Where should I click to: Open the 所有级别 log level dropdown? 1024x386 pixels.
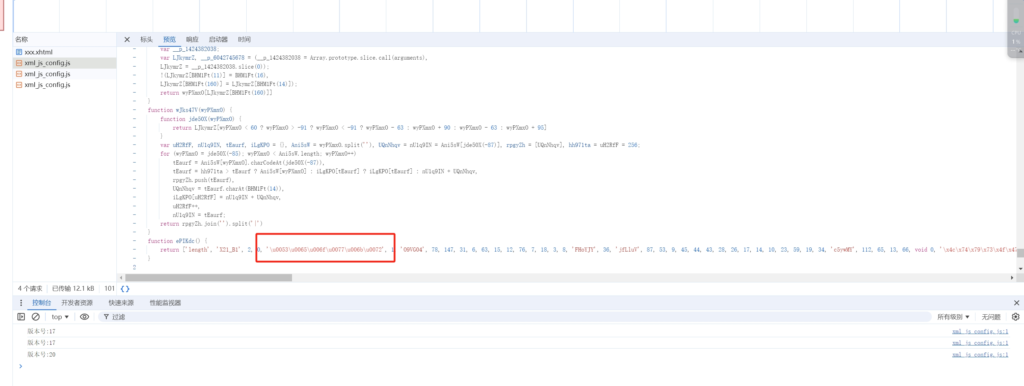[x=953, y=317]
